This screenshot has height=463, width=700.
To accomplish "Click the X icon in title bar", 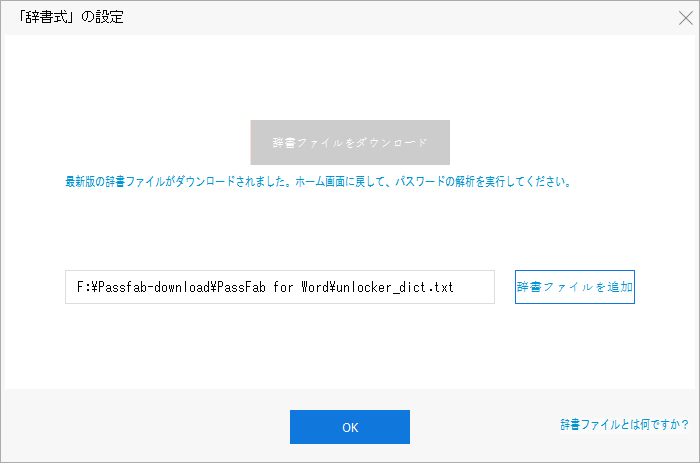I will (x=684, y=17).
